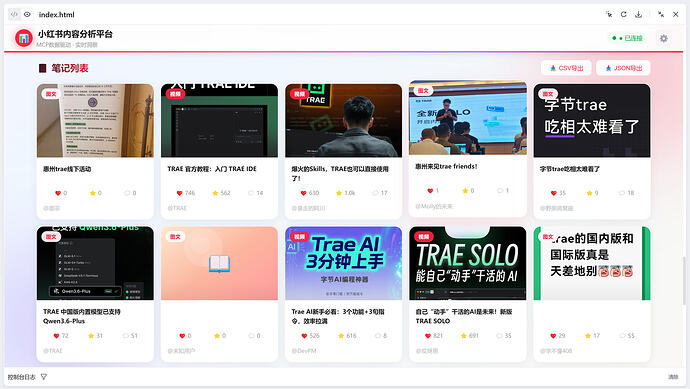
Task: Open the settings gear icon
Action: pos(664,38)
